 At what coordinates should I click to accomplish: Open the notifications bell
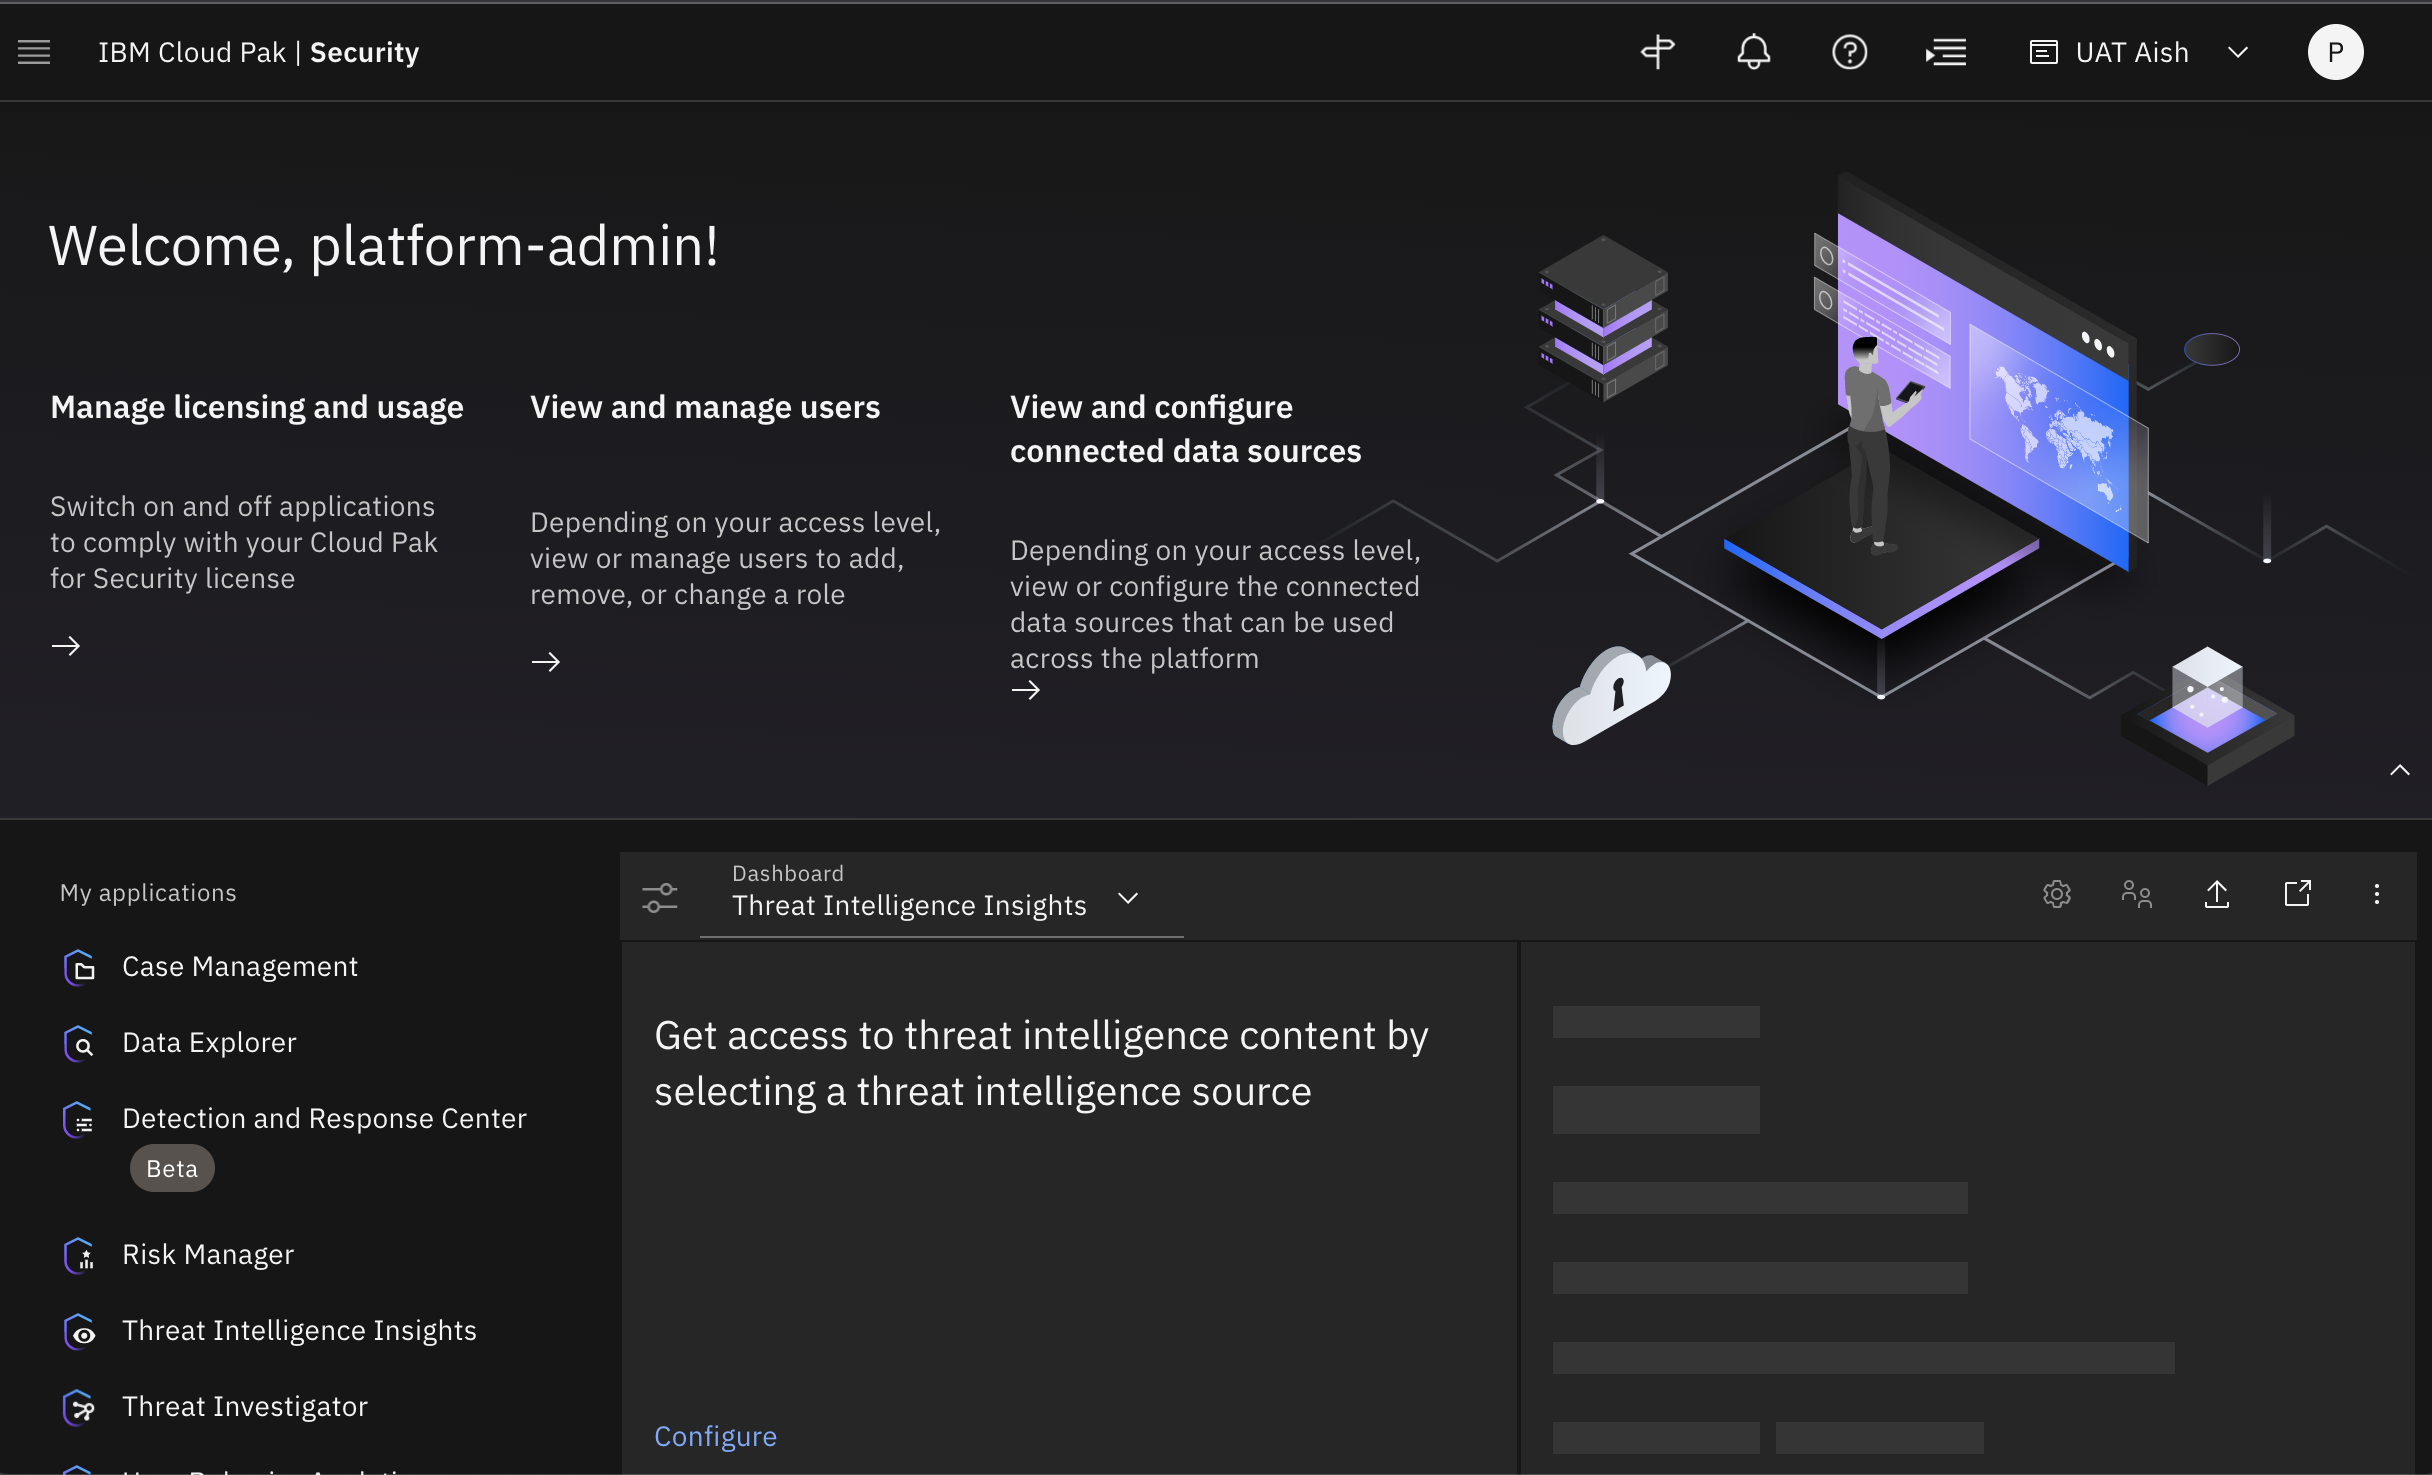[1753, 52]
